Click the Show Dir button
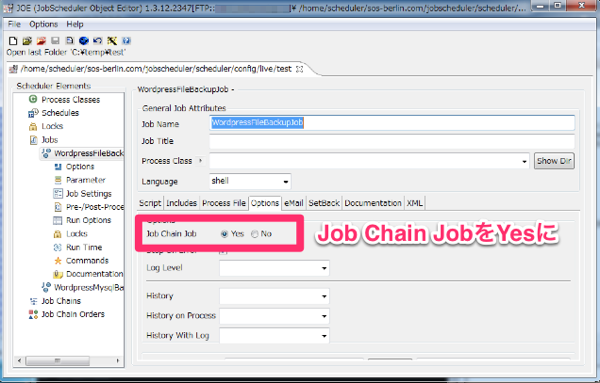600x383 pixels. [x=554, y=161]
